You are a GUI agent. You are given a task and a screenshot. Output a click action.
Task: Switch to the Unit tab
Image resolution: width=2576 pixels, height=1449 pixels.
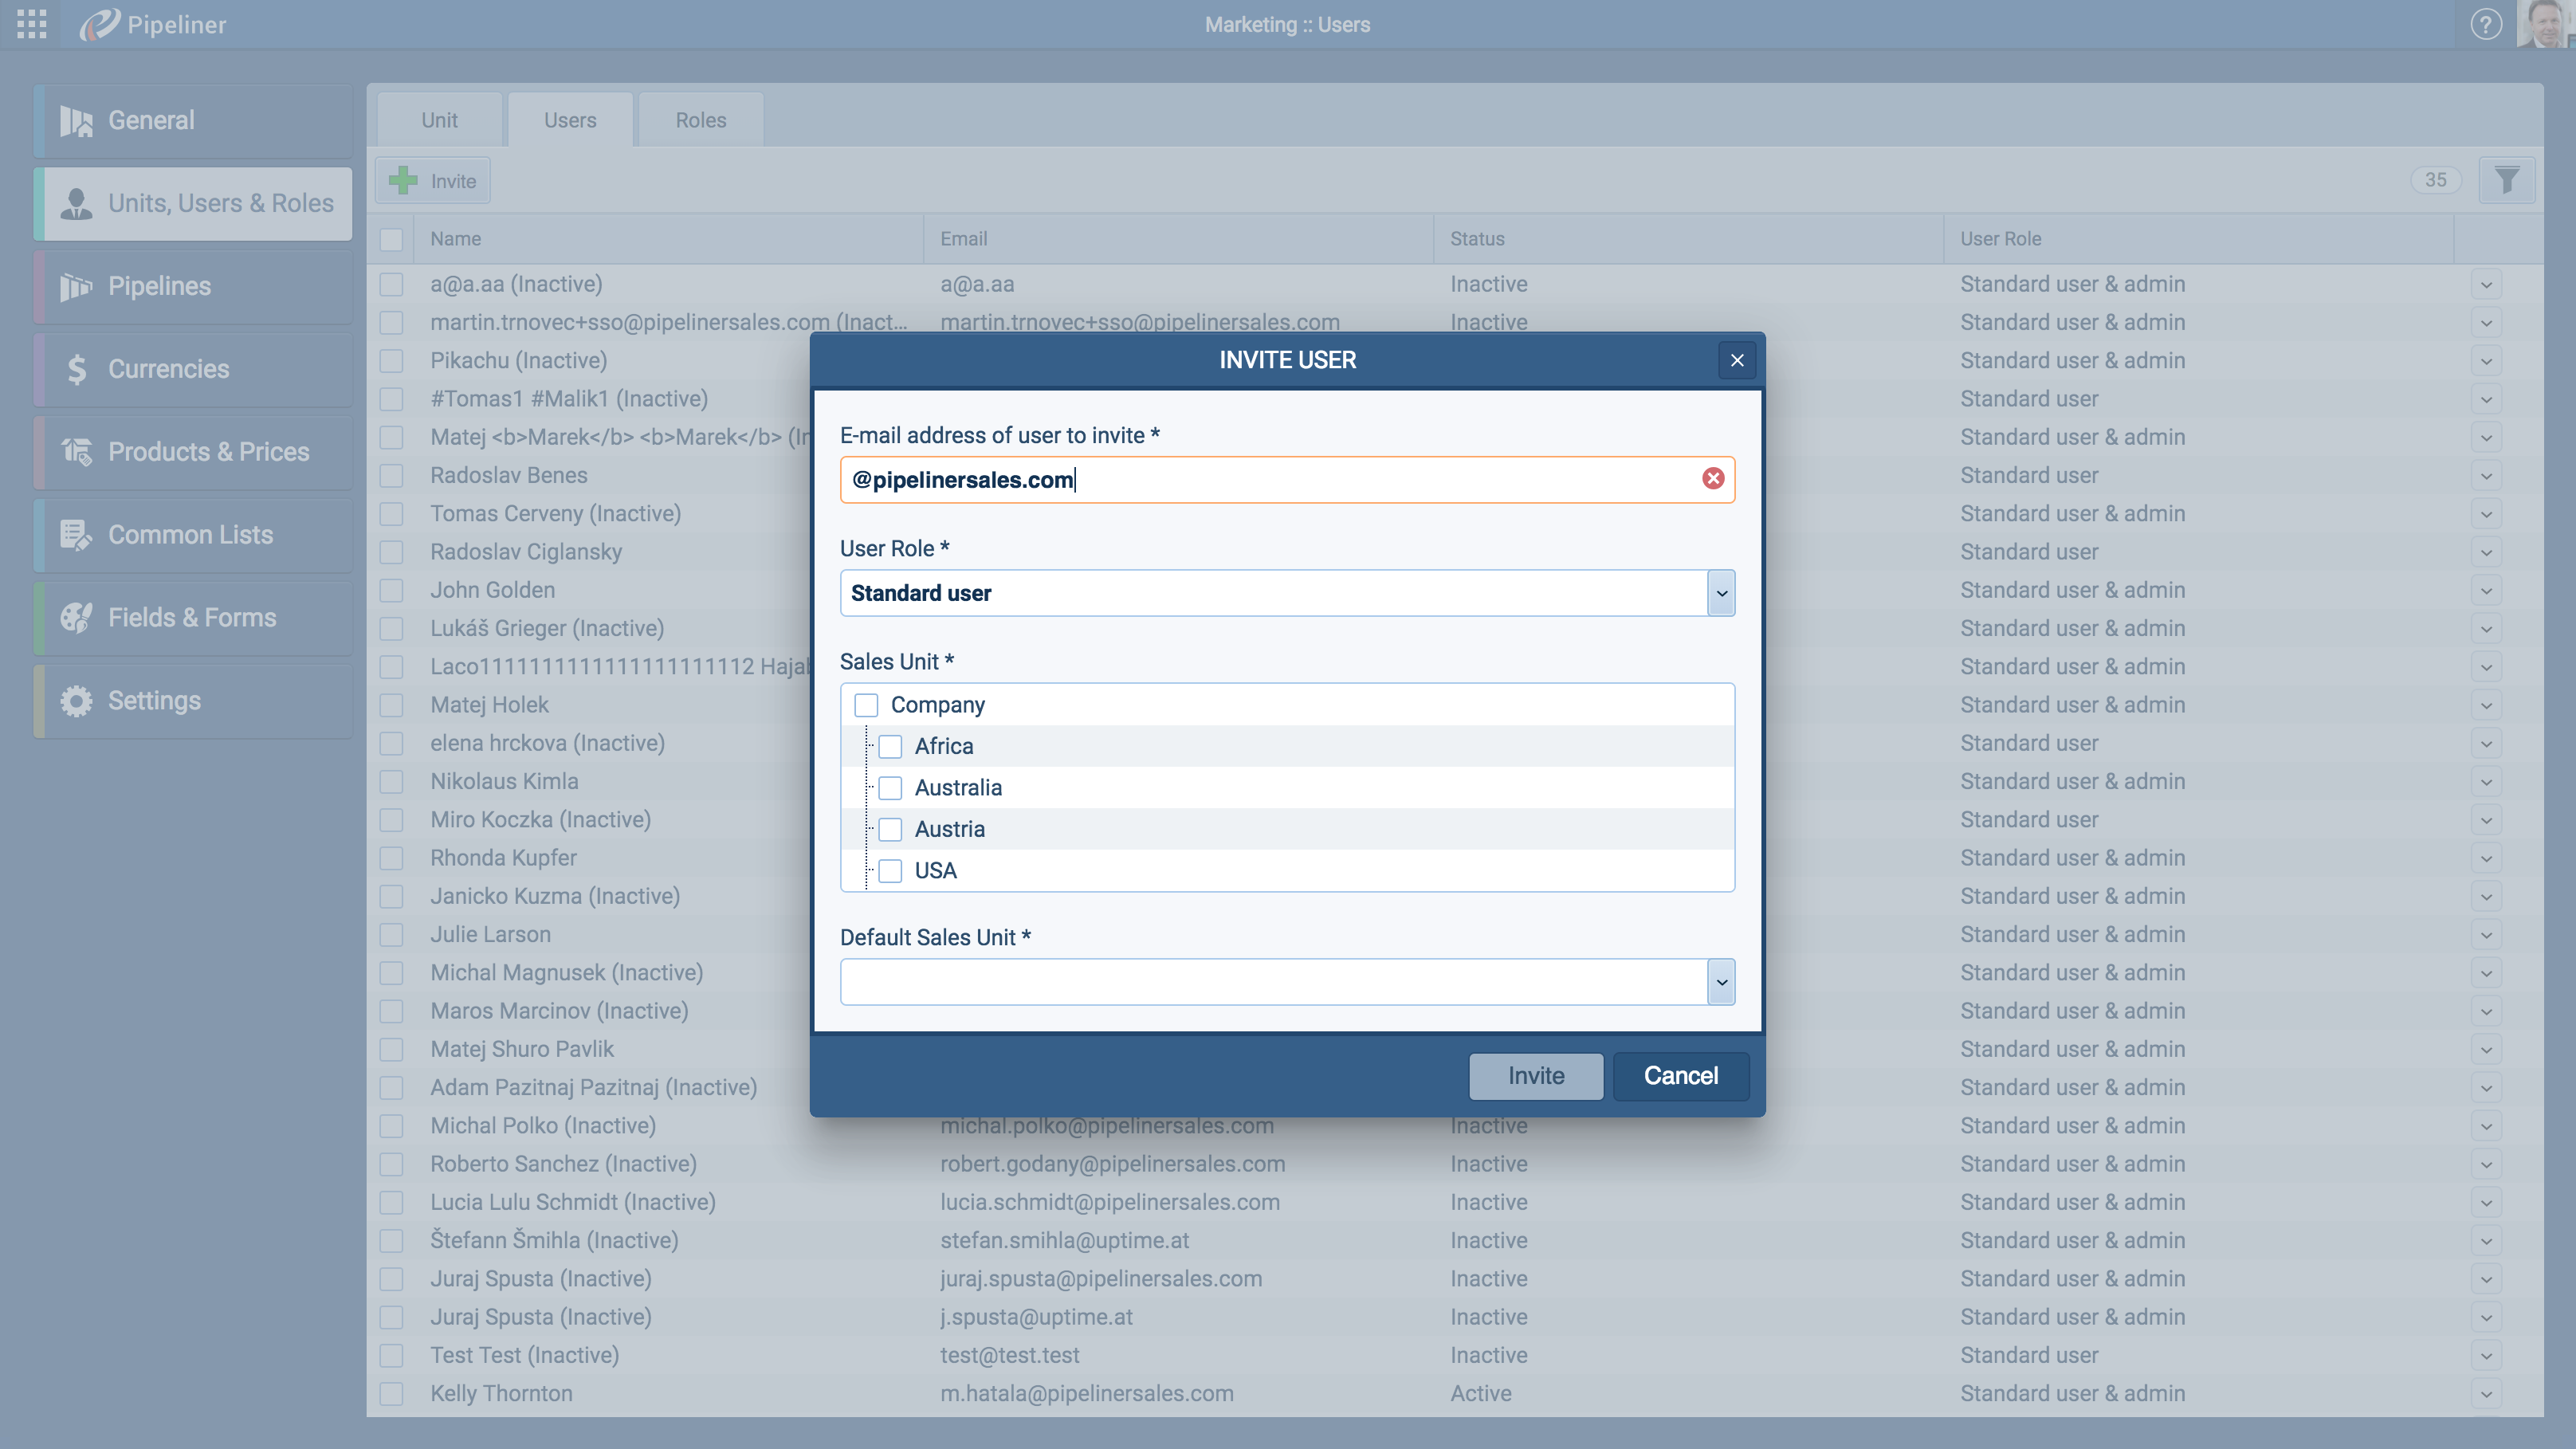(439, 120)
